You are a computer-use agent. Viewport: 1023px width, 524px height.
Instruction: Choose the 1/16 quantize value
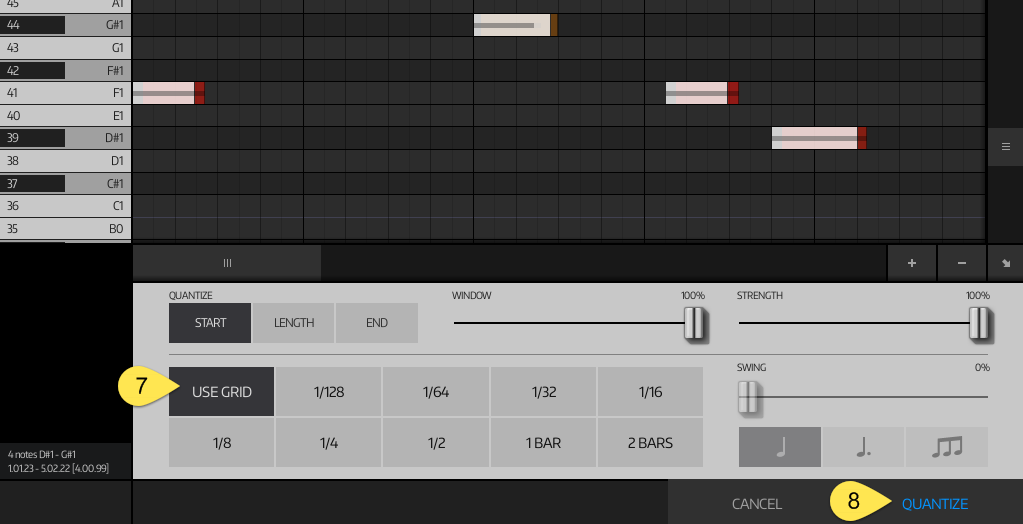tap(650, 392)
